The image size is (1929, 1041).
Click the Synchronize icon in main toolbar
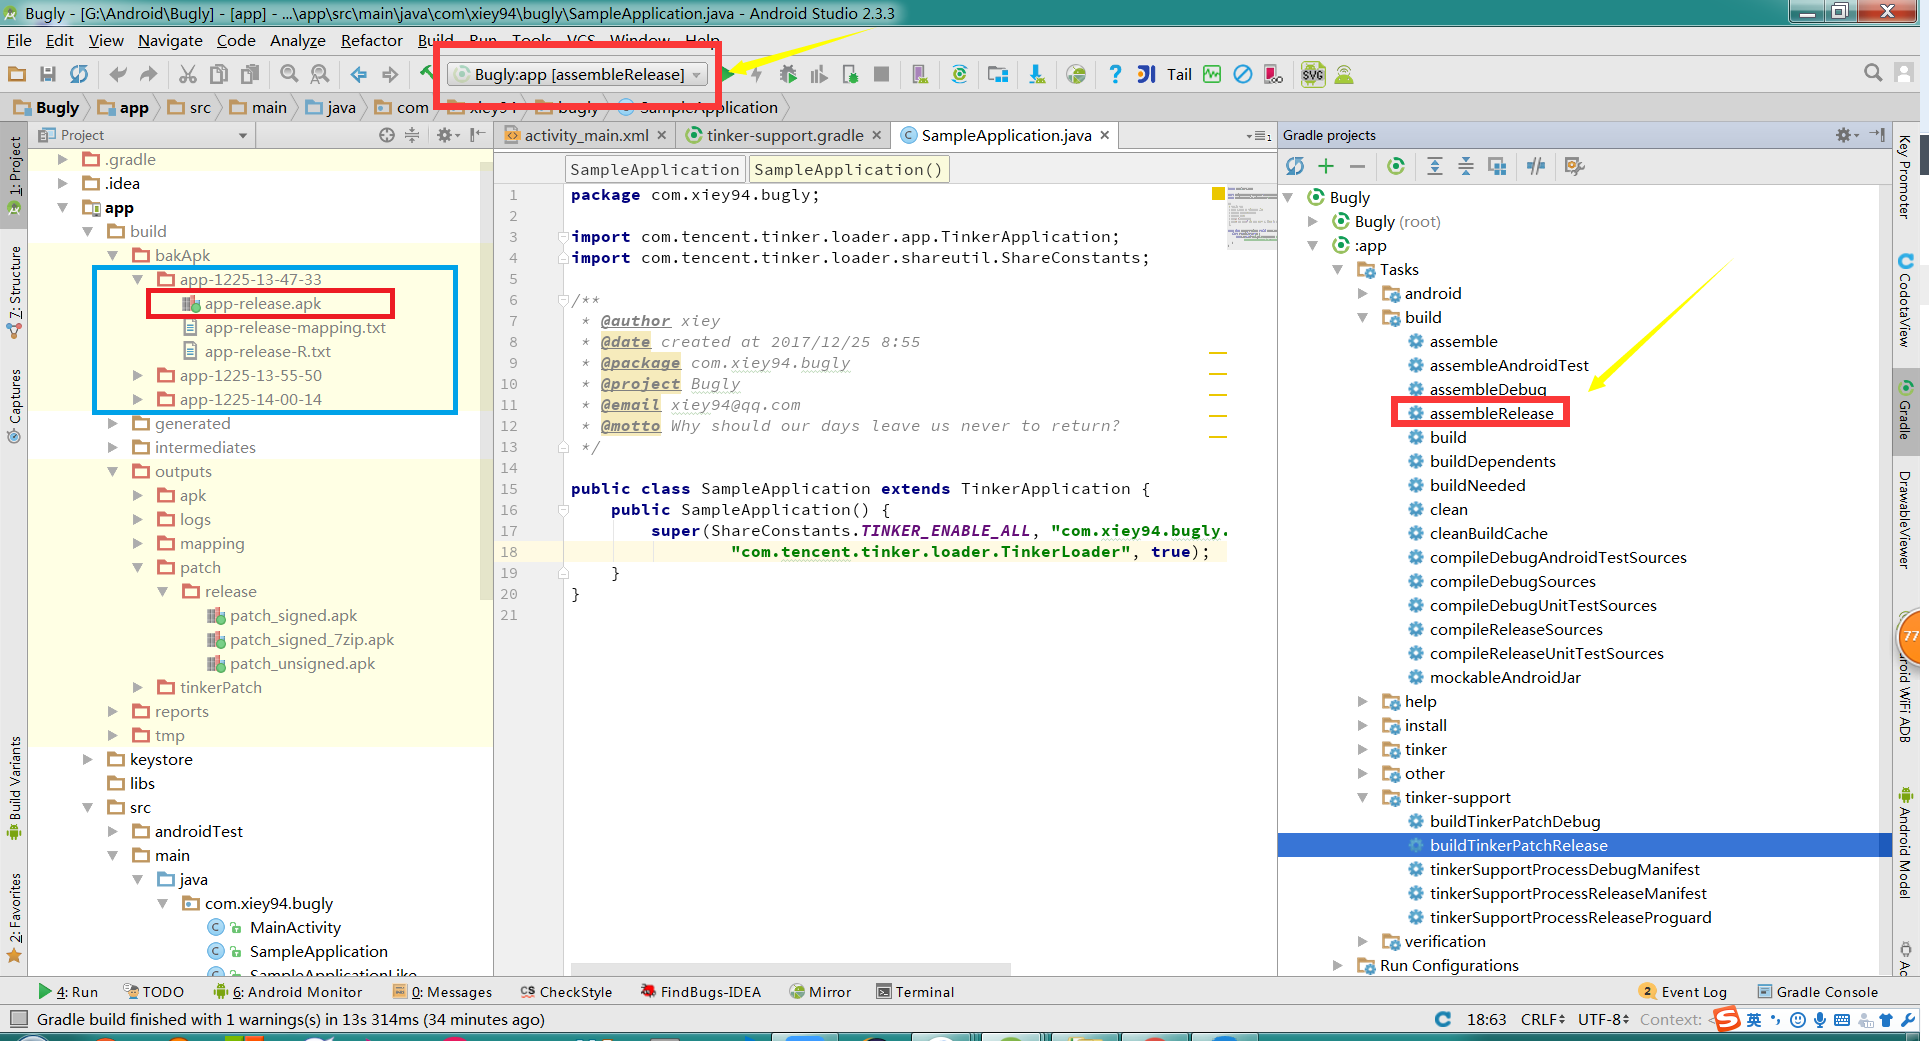78,74
